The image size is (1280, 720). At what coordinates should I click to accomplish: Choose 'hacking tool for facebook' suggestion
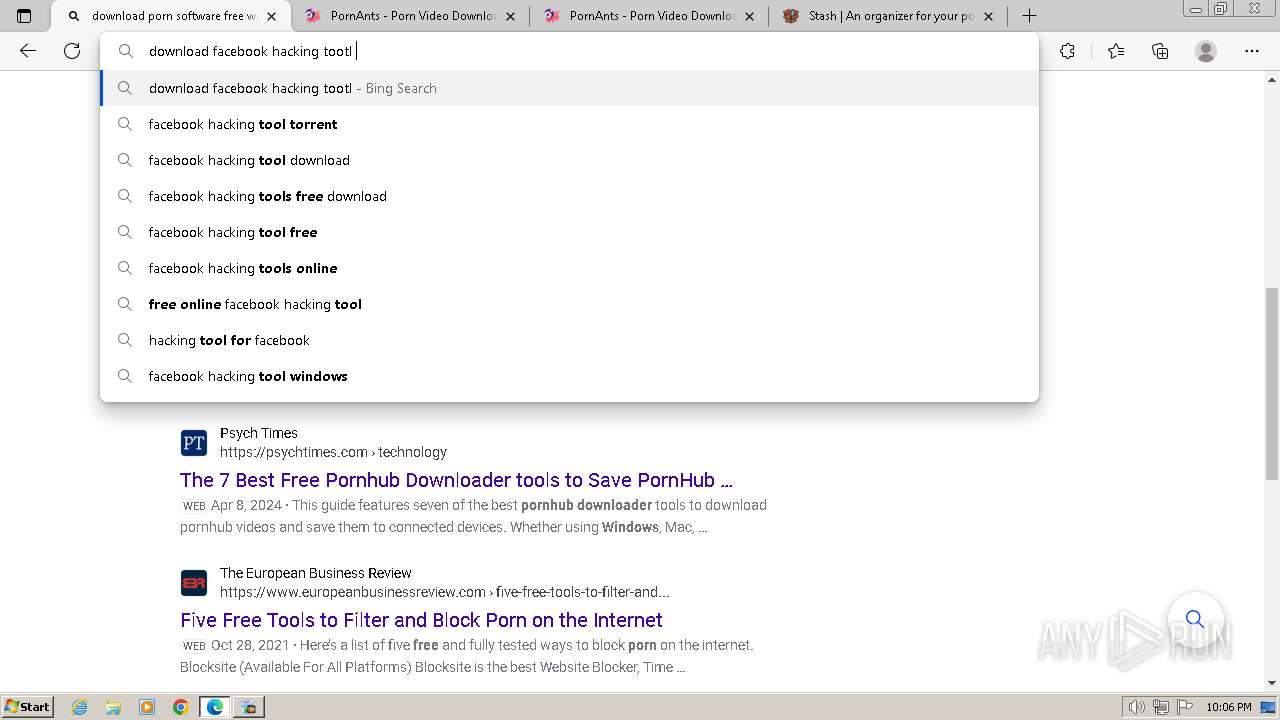pyautogui.click(x=570, y=340)
